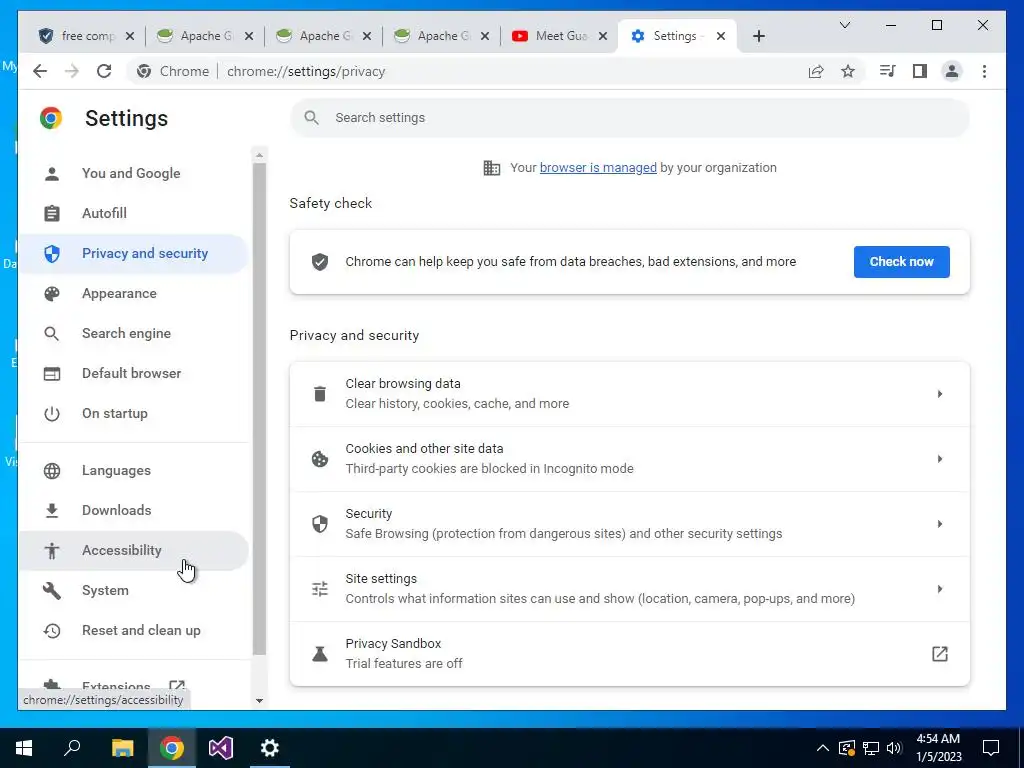Close the Settings tab
Viewport: 1024px width, 768px height.
(x=721, y=36)
